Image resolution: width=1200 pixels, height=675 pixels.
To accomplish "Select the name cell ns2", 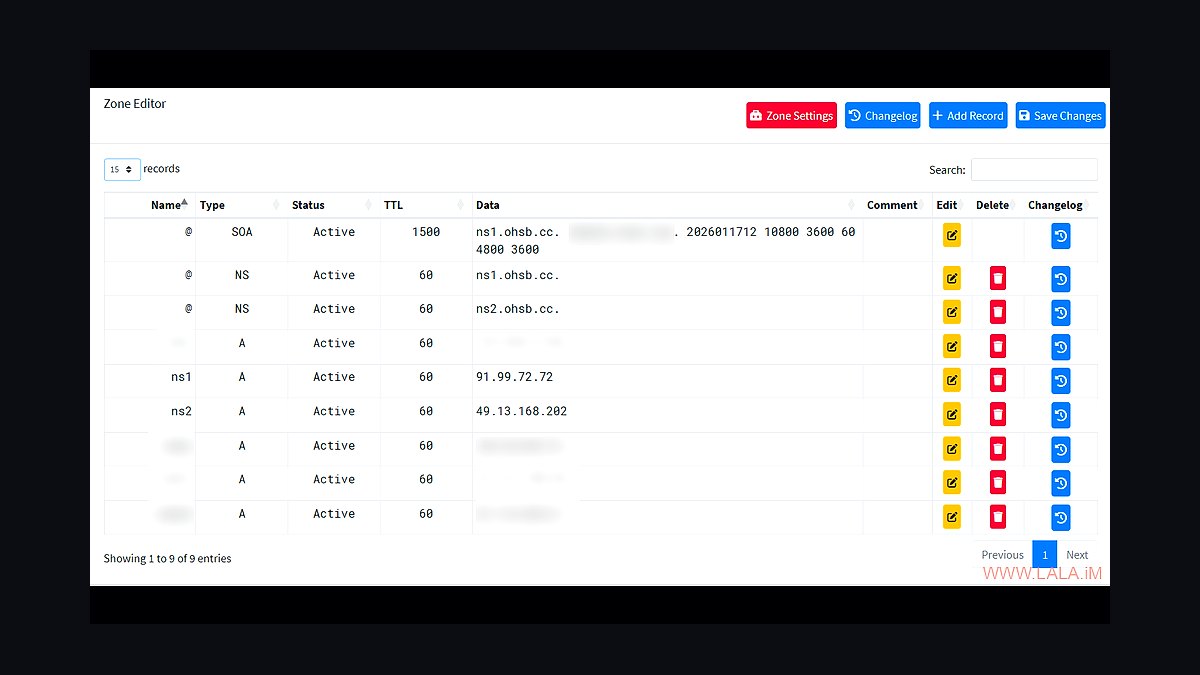I will point(181,411).
